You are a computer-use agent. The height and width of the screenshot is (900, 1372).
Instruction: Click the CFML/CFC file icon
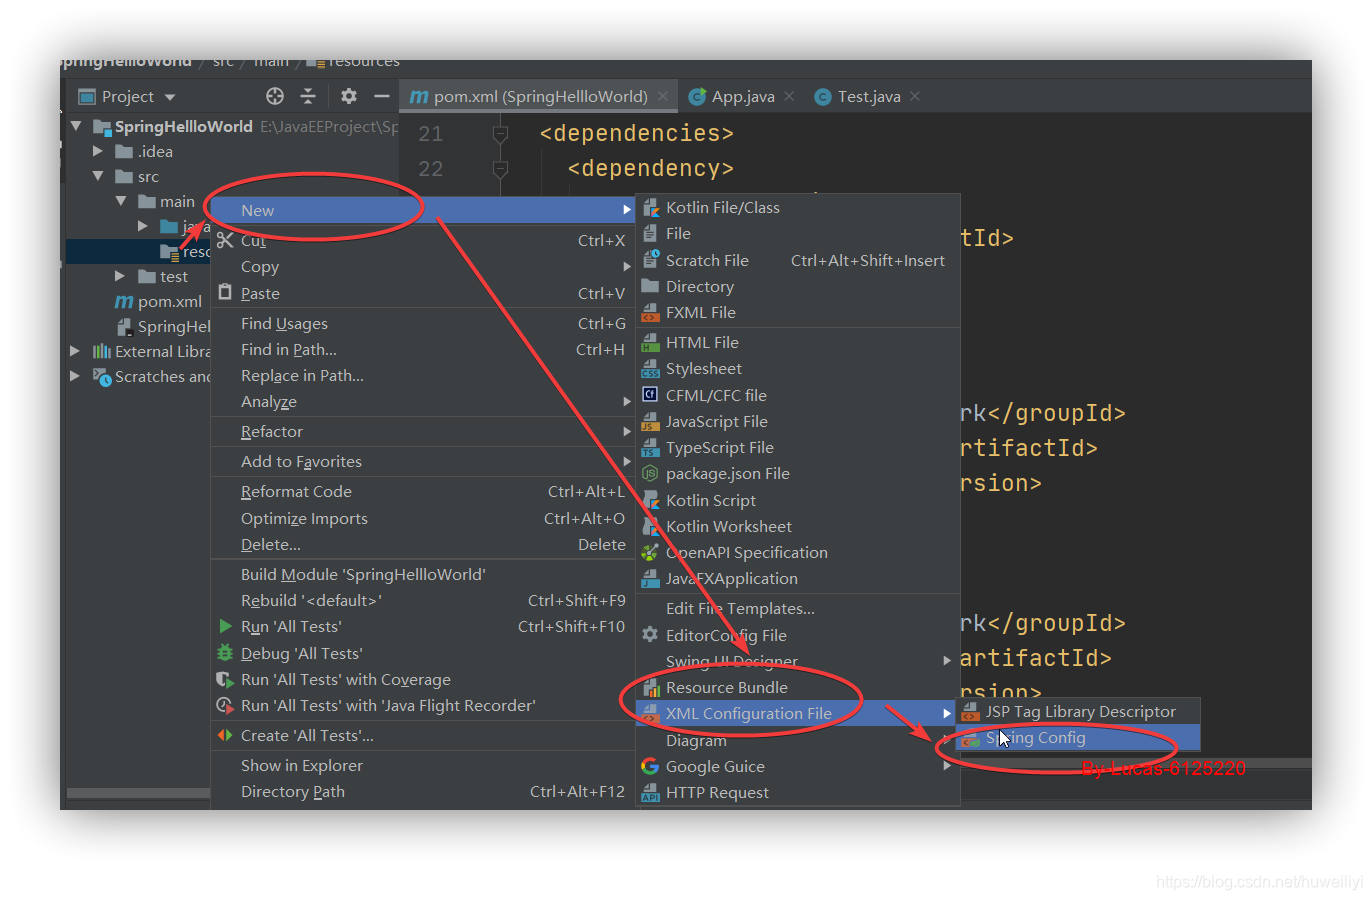tap(650, 395)
